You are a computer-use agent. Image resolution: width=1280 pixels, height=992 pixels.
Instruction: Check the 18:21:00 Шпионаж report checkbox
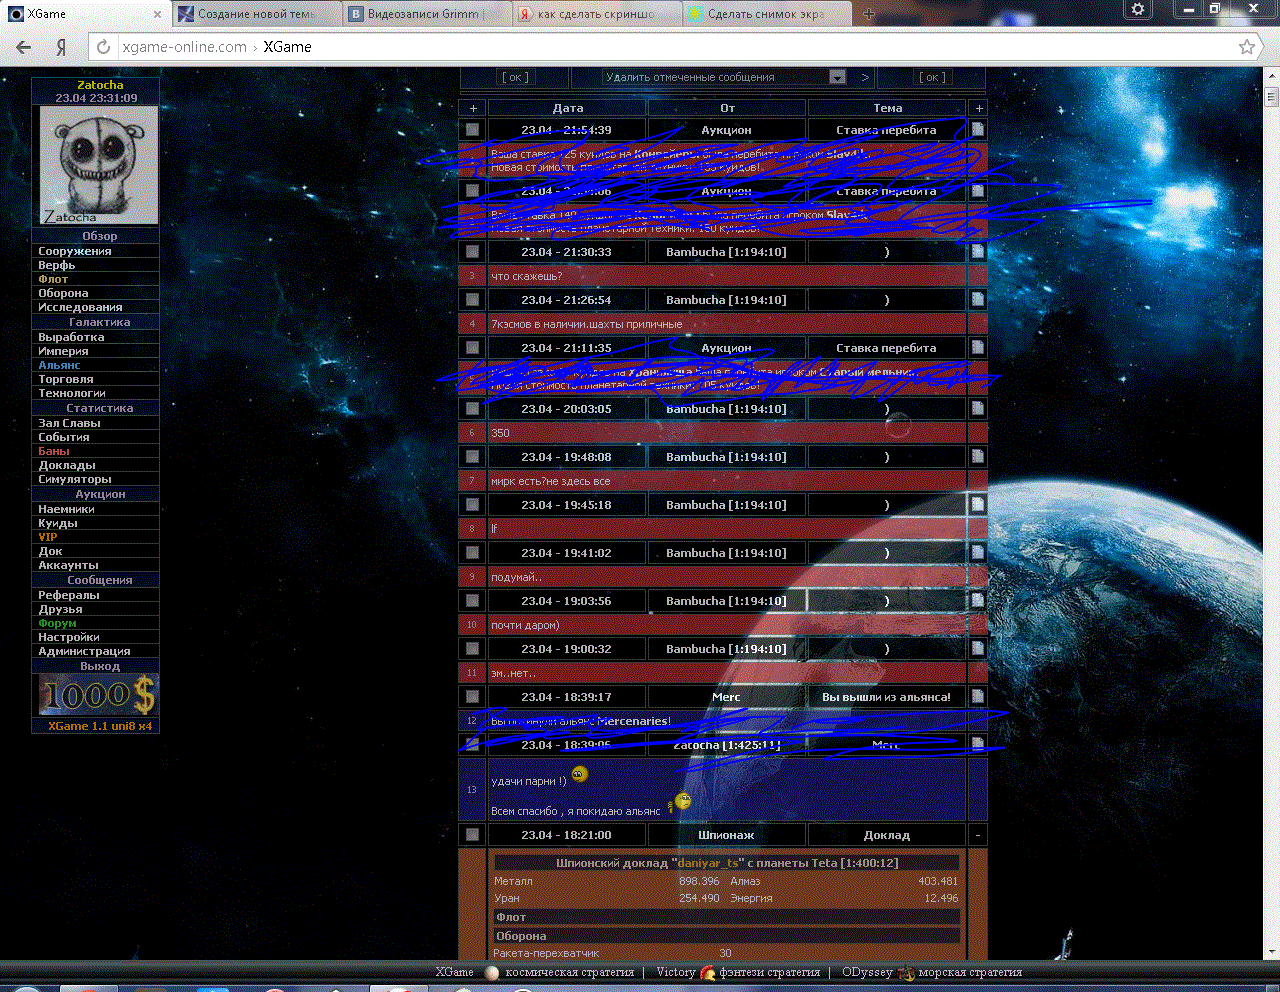[x=472, y=835]
